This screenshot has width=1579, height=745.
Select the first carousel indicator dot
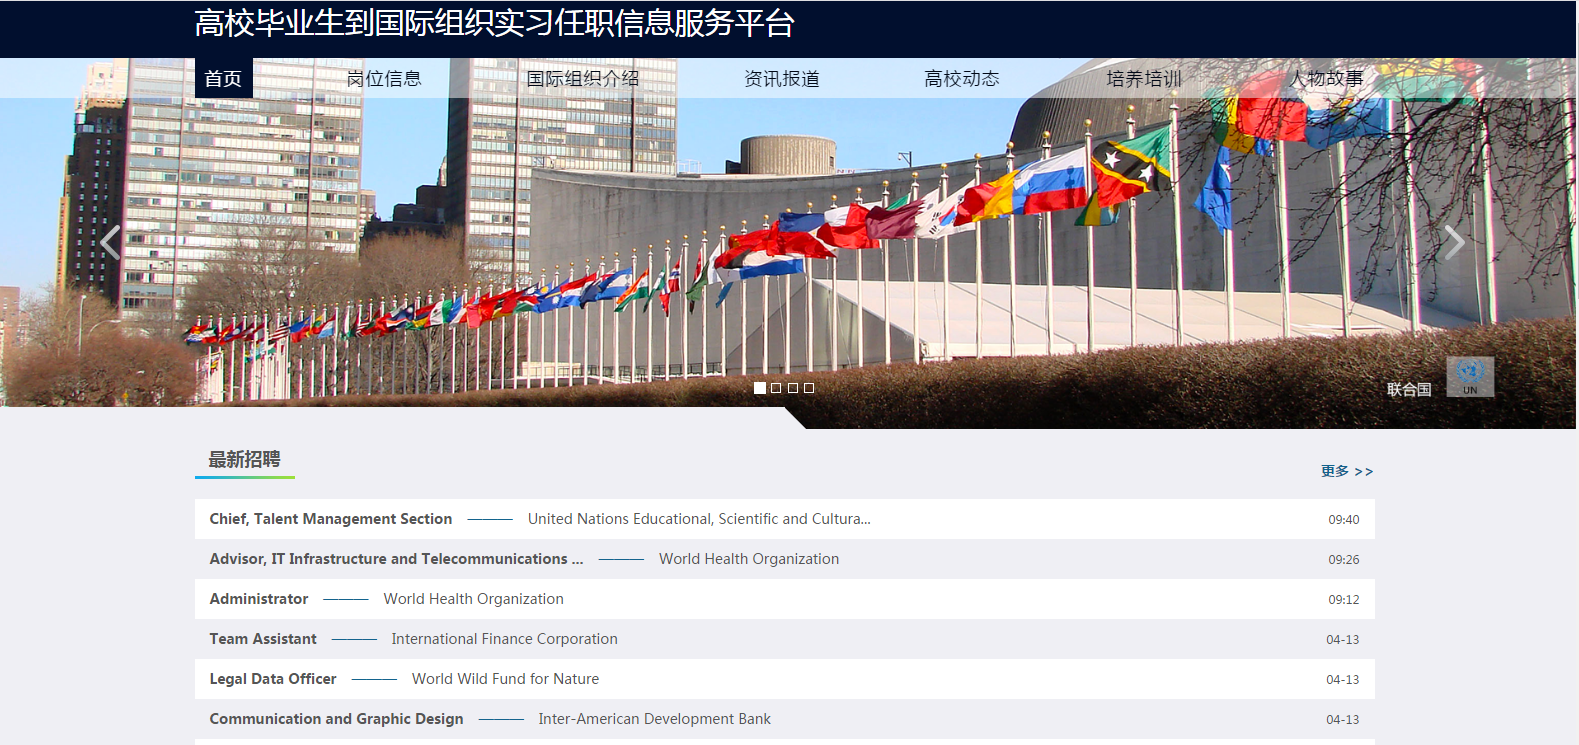pos(760,388)
